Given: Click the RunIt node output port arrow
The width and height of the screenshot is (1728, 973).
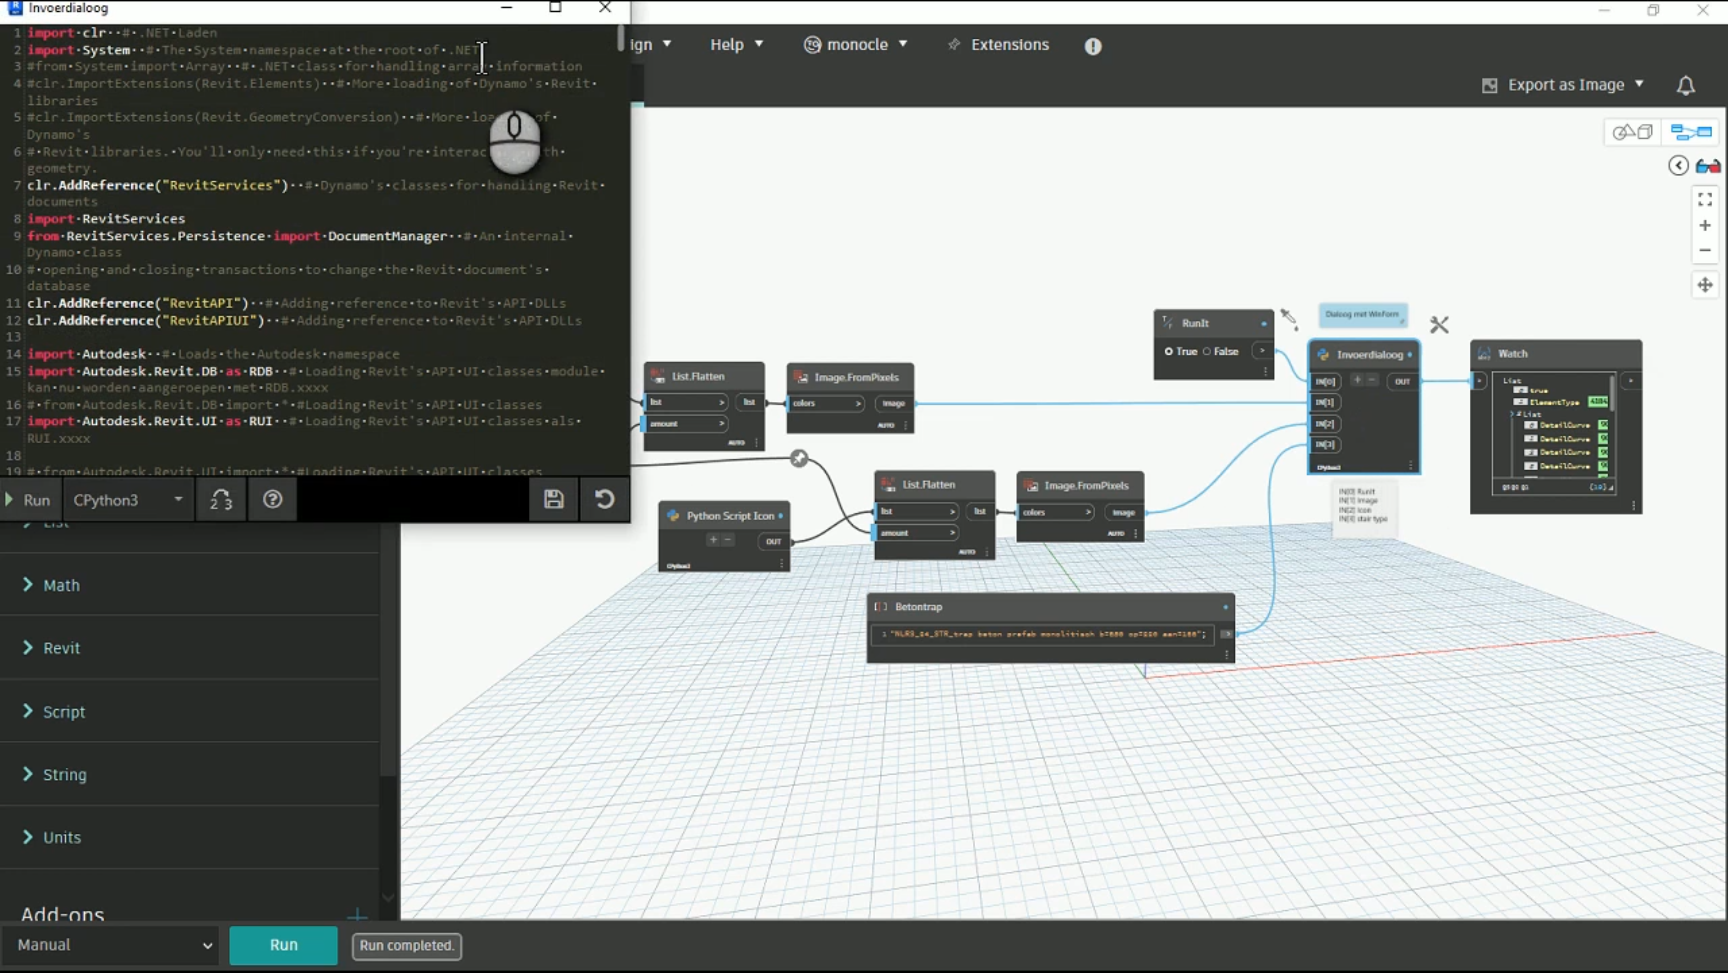Looking at the screenshot, I should (x=1262, y=351).
